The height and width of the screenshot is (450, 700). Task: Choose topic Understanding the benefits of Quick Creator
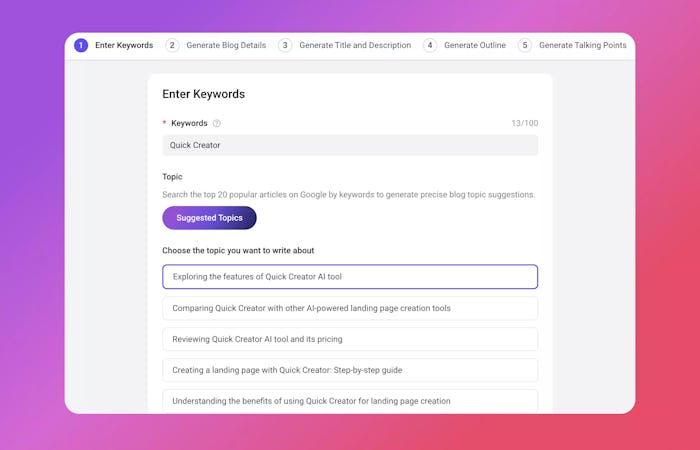coord(350,401)
